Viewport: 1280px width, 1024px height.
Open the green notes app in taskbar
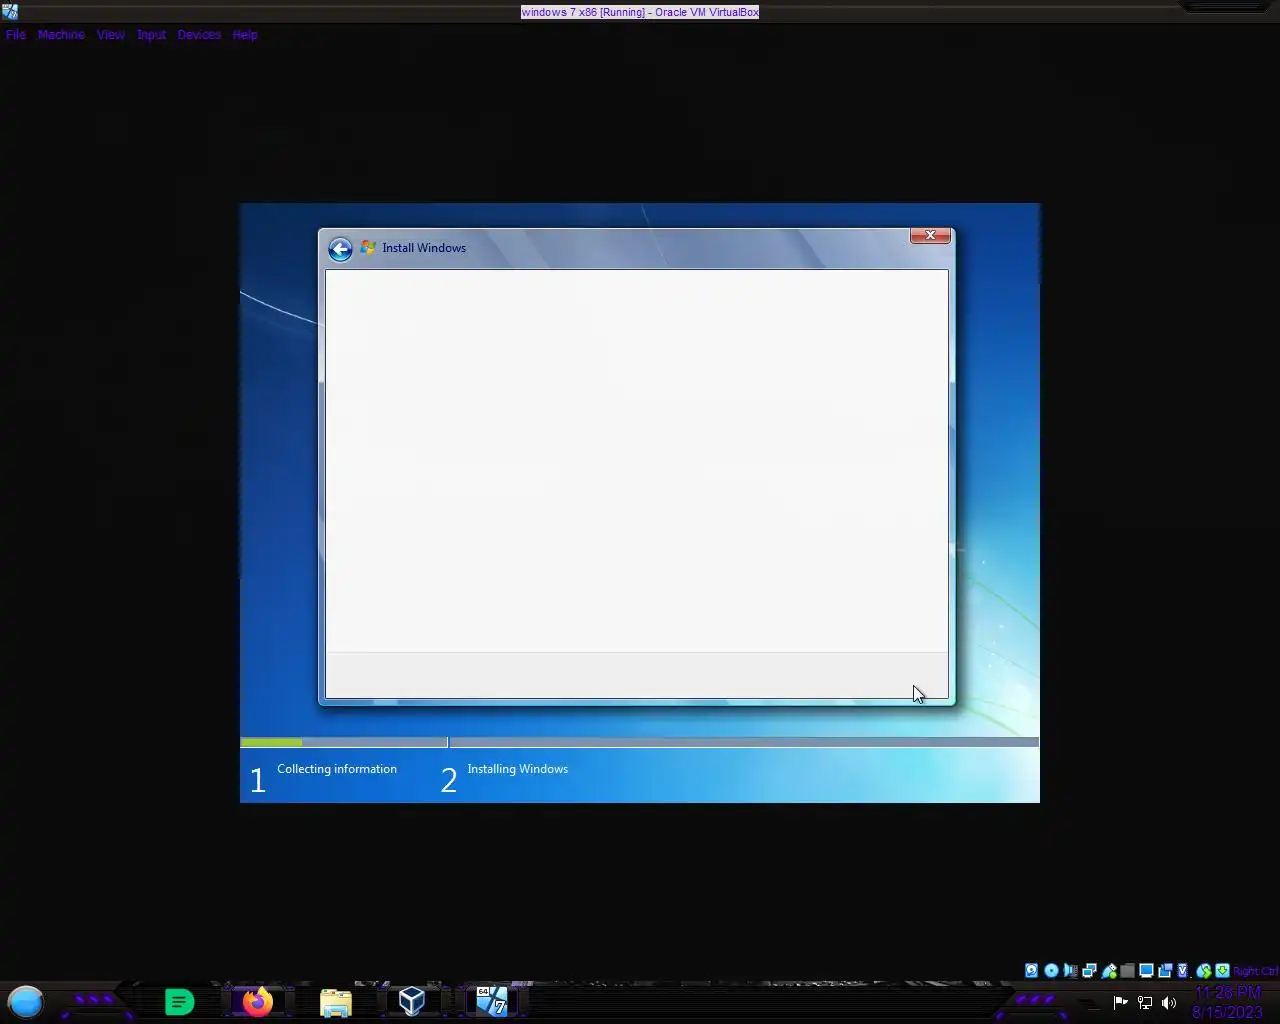179,1001
